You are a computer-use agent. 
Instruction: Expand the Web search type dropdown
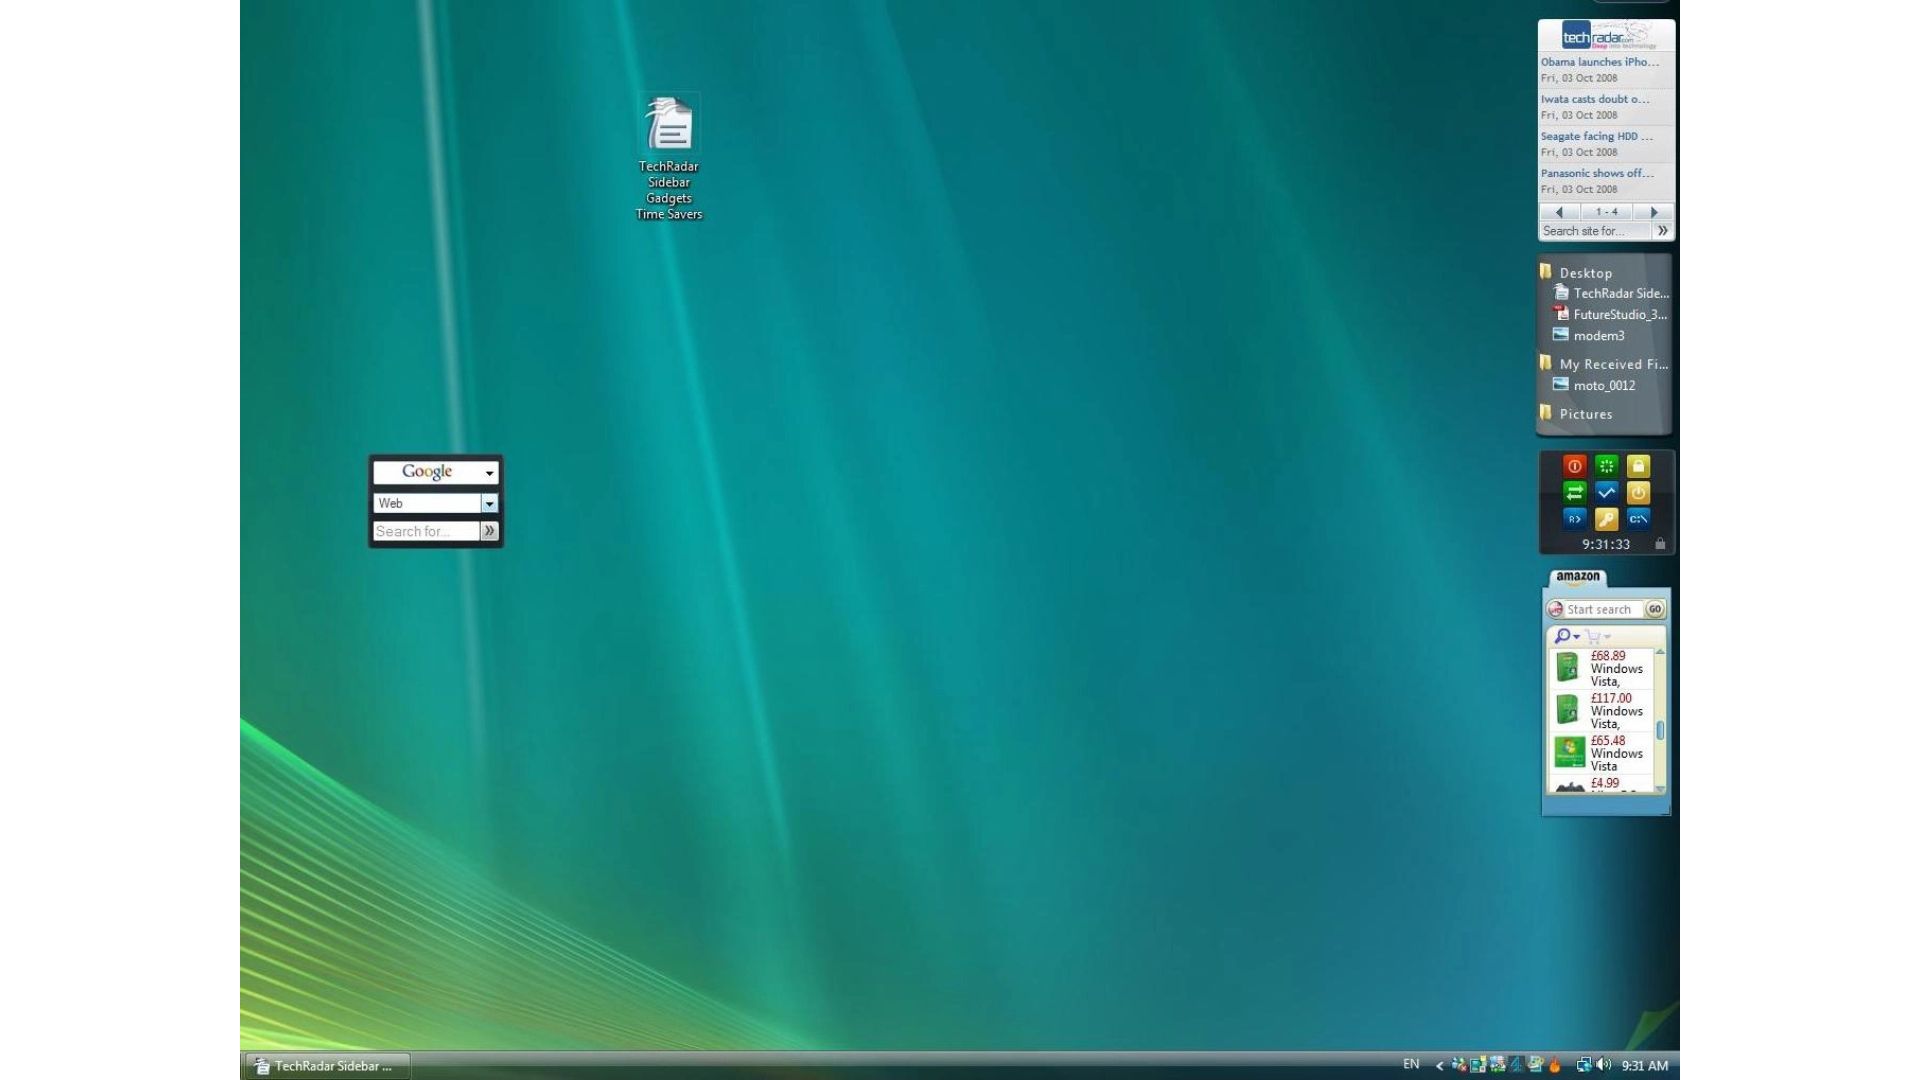[x=489, y=503]
